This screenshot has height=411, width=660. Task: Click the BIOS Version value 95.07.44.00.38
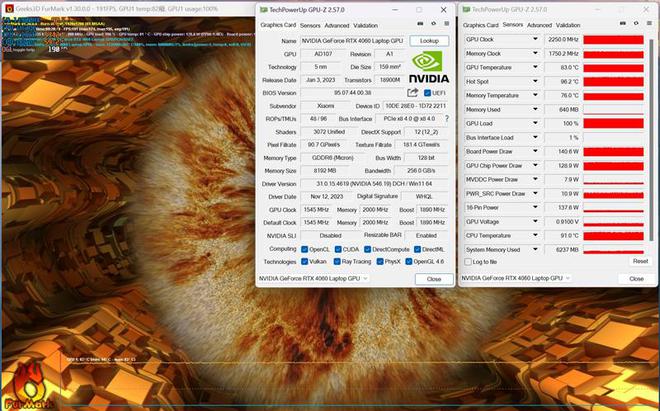click(x=352, y=93)
